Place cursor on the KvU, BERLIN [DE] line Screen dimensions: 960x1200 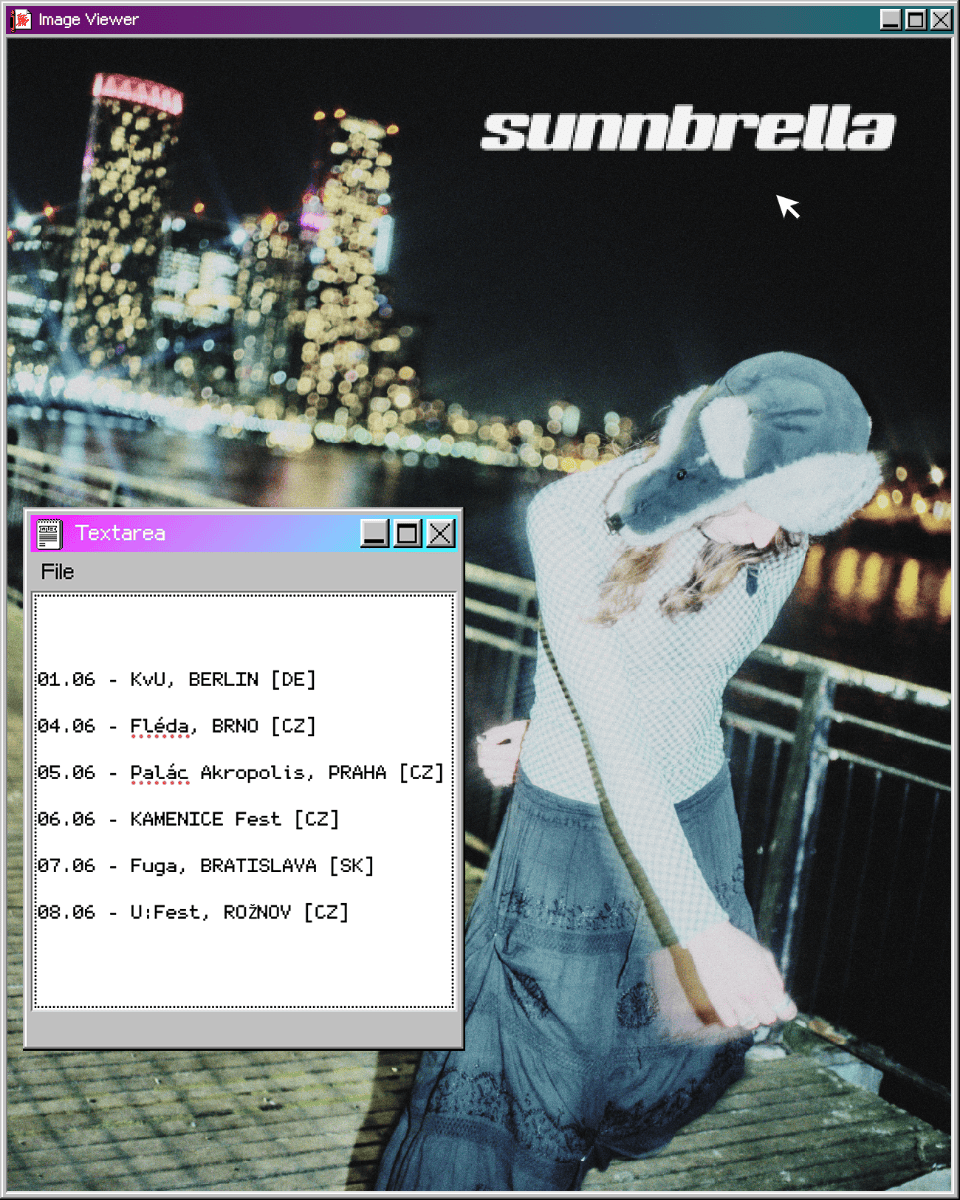pos(176,680)
